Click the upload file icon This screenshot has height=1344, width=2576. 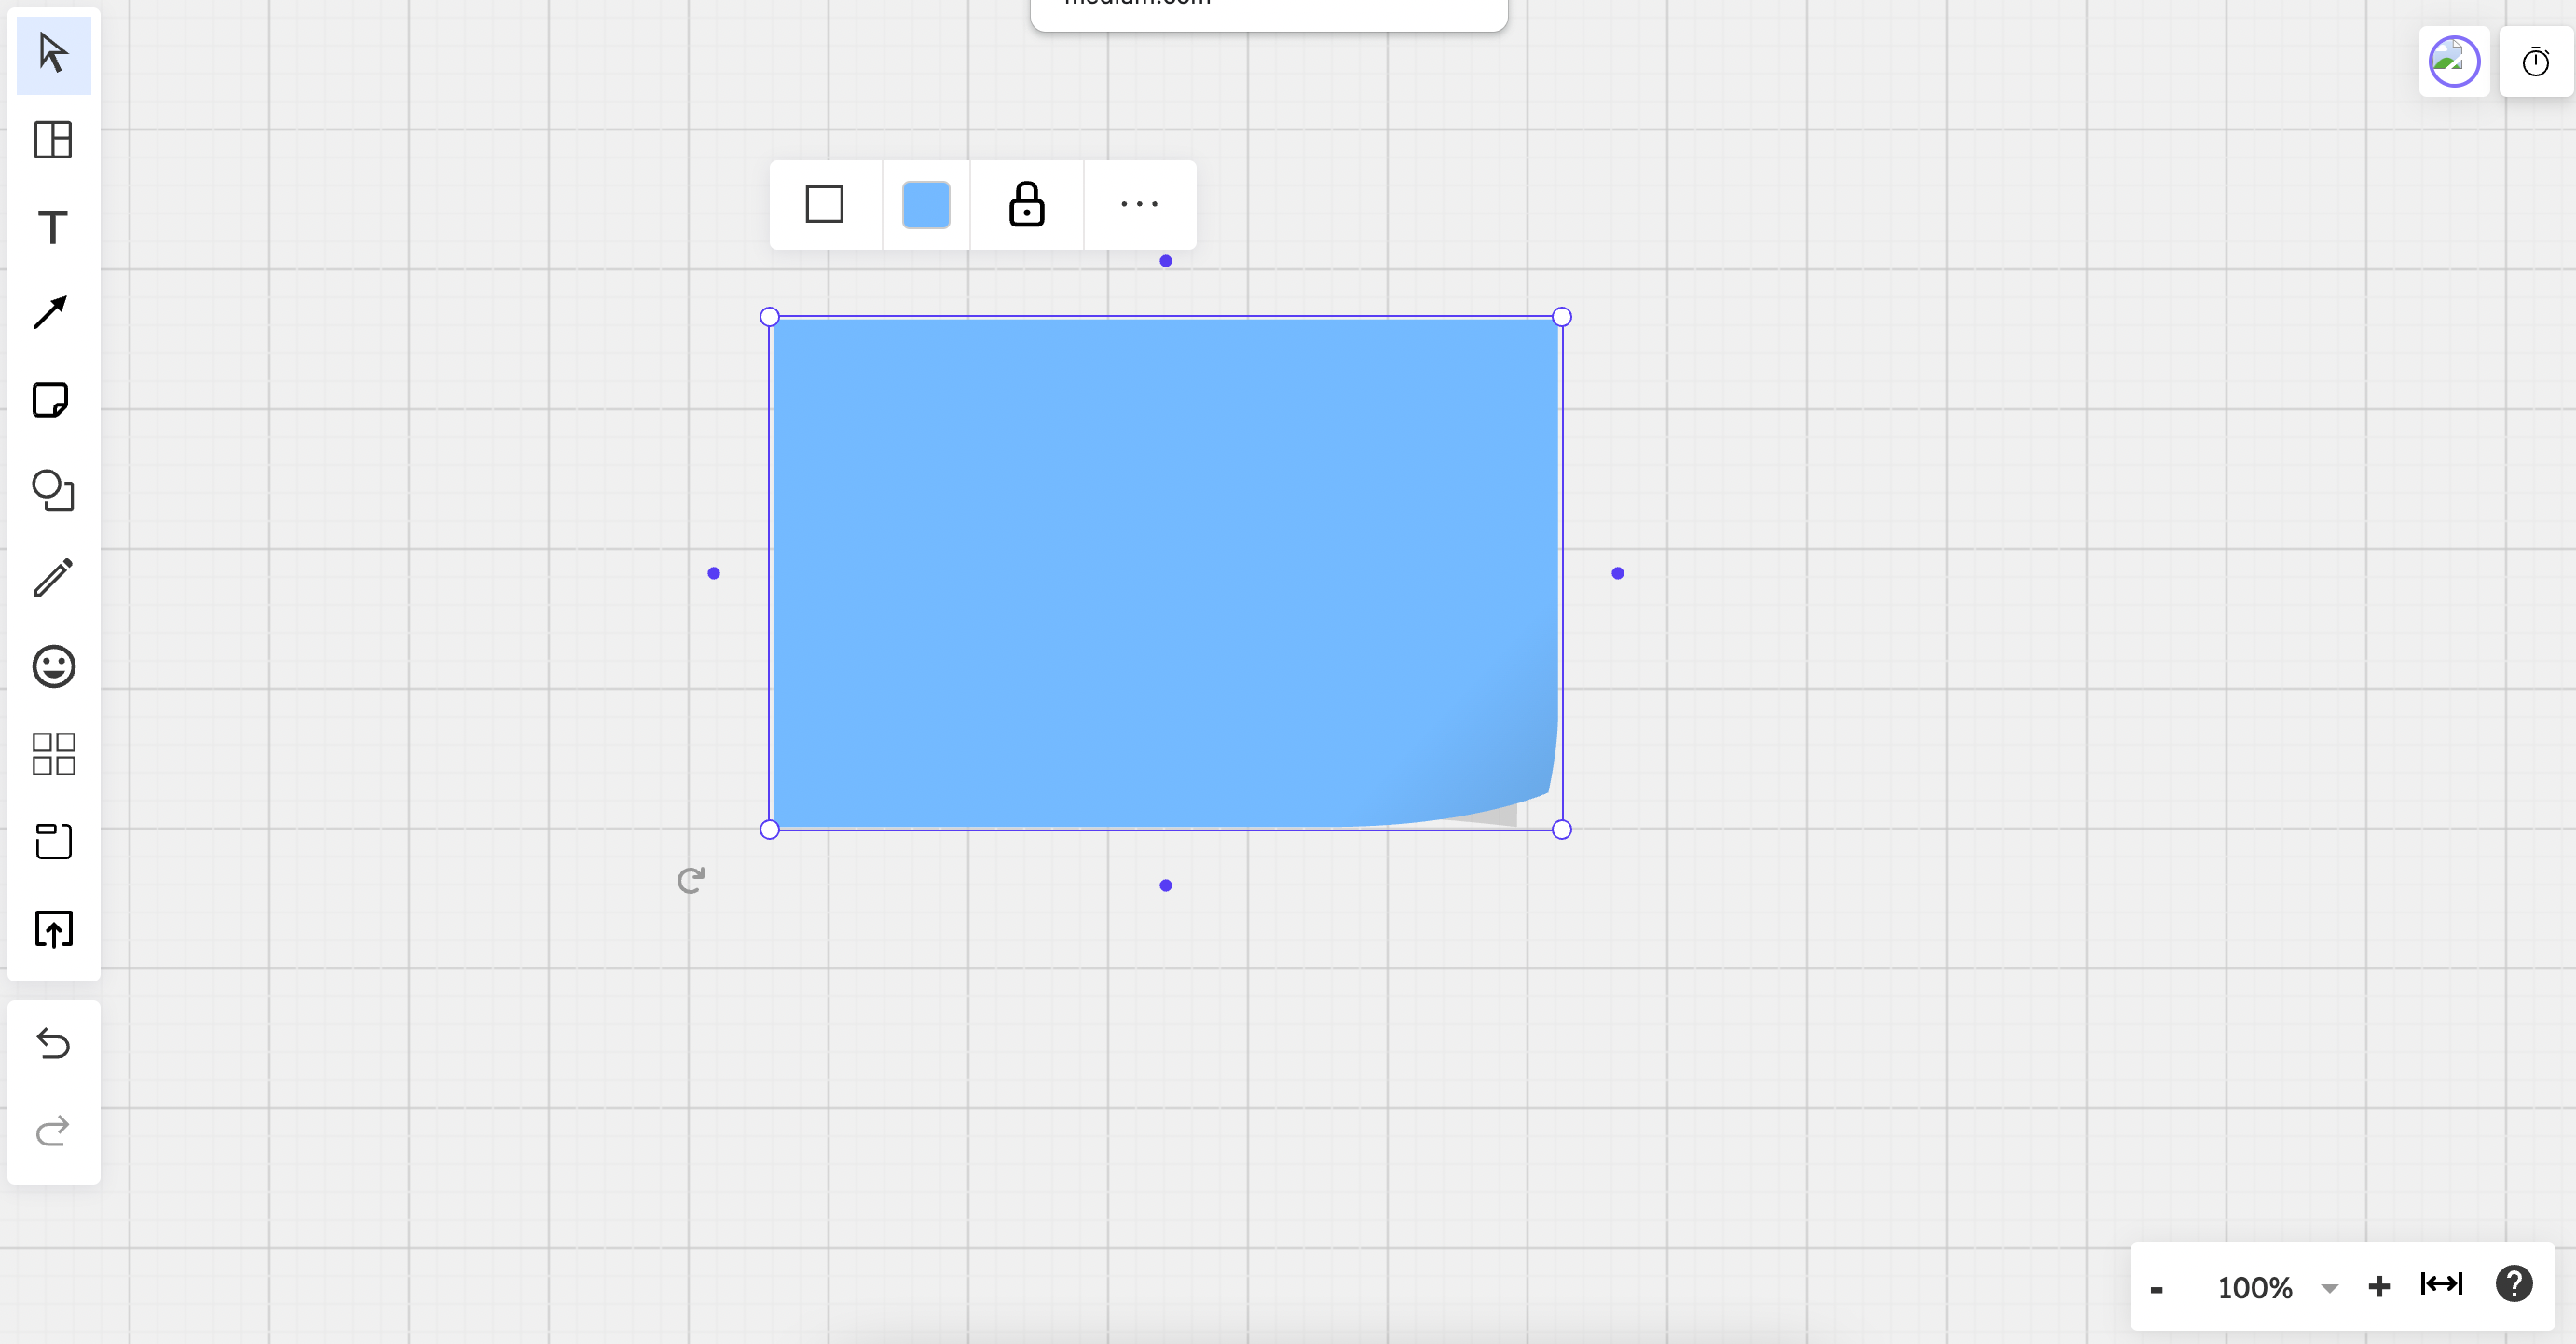(53, 930)
